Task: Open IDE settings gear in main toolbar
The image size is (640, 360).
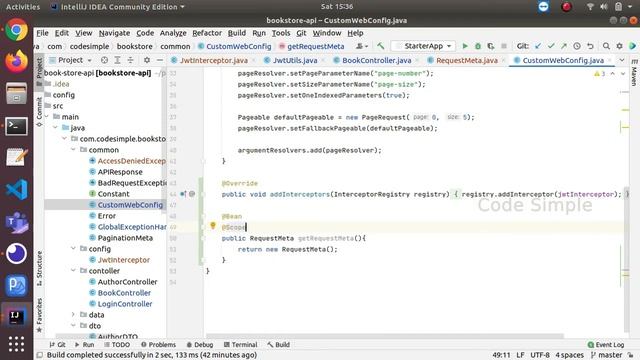Action: point(619,46)
